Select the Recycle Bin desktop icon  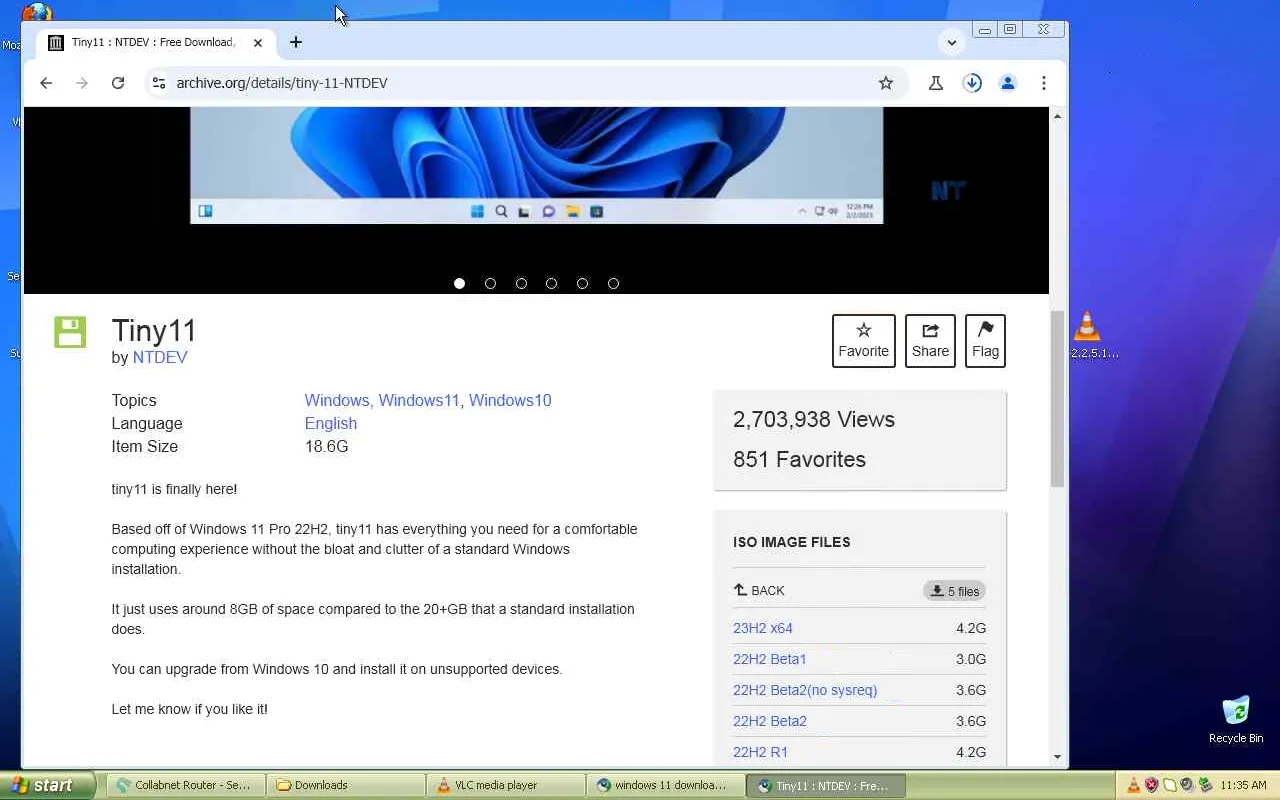(1236, 720)
